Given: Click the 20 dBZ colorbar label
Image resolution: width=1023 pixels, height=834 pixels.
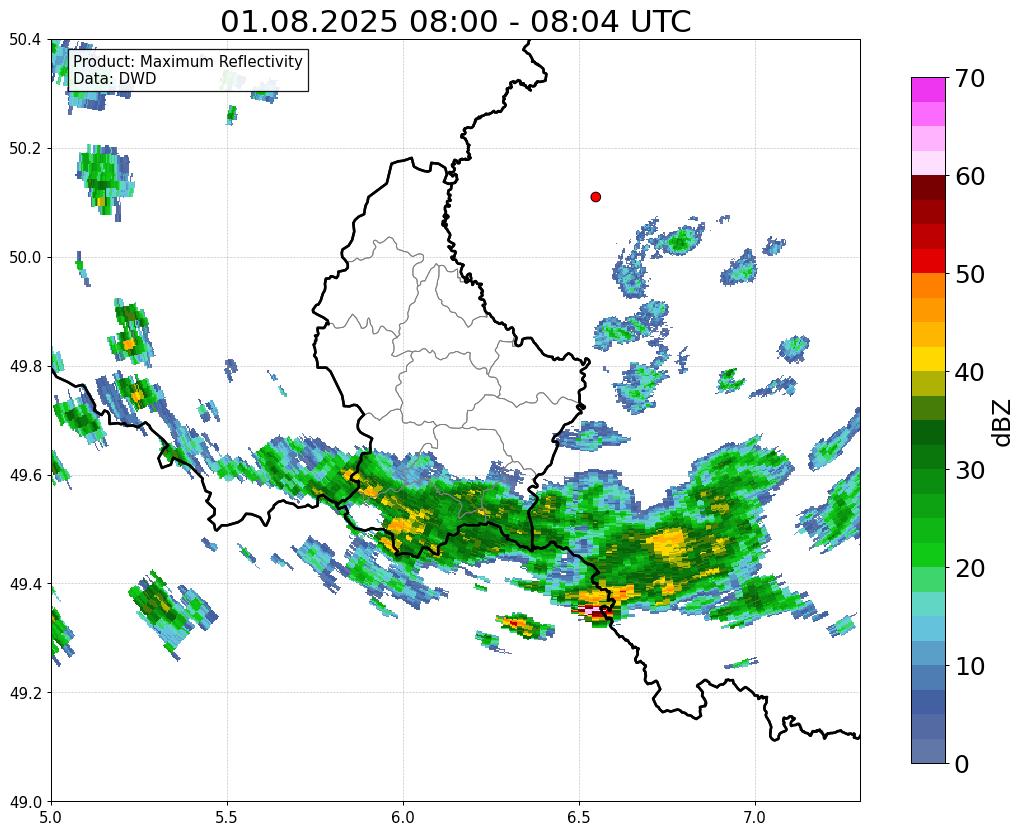Looking at the screenshot, I should tap(968, 568).
